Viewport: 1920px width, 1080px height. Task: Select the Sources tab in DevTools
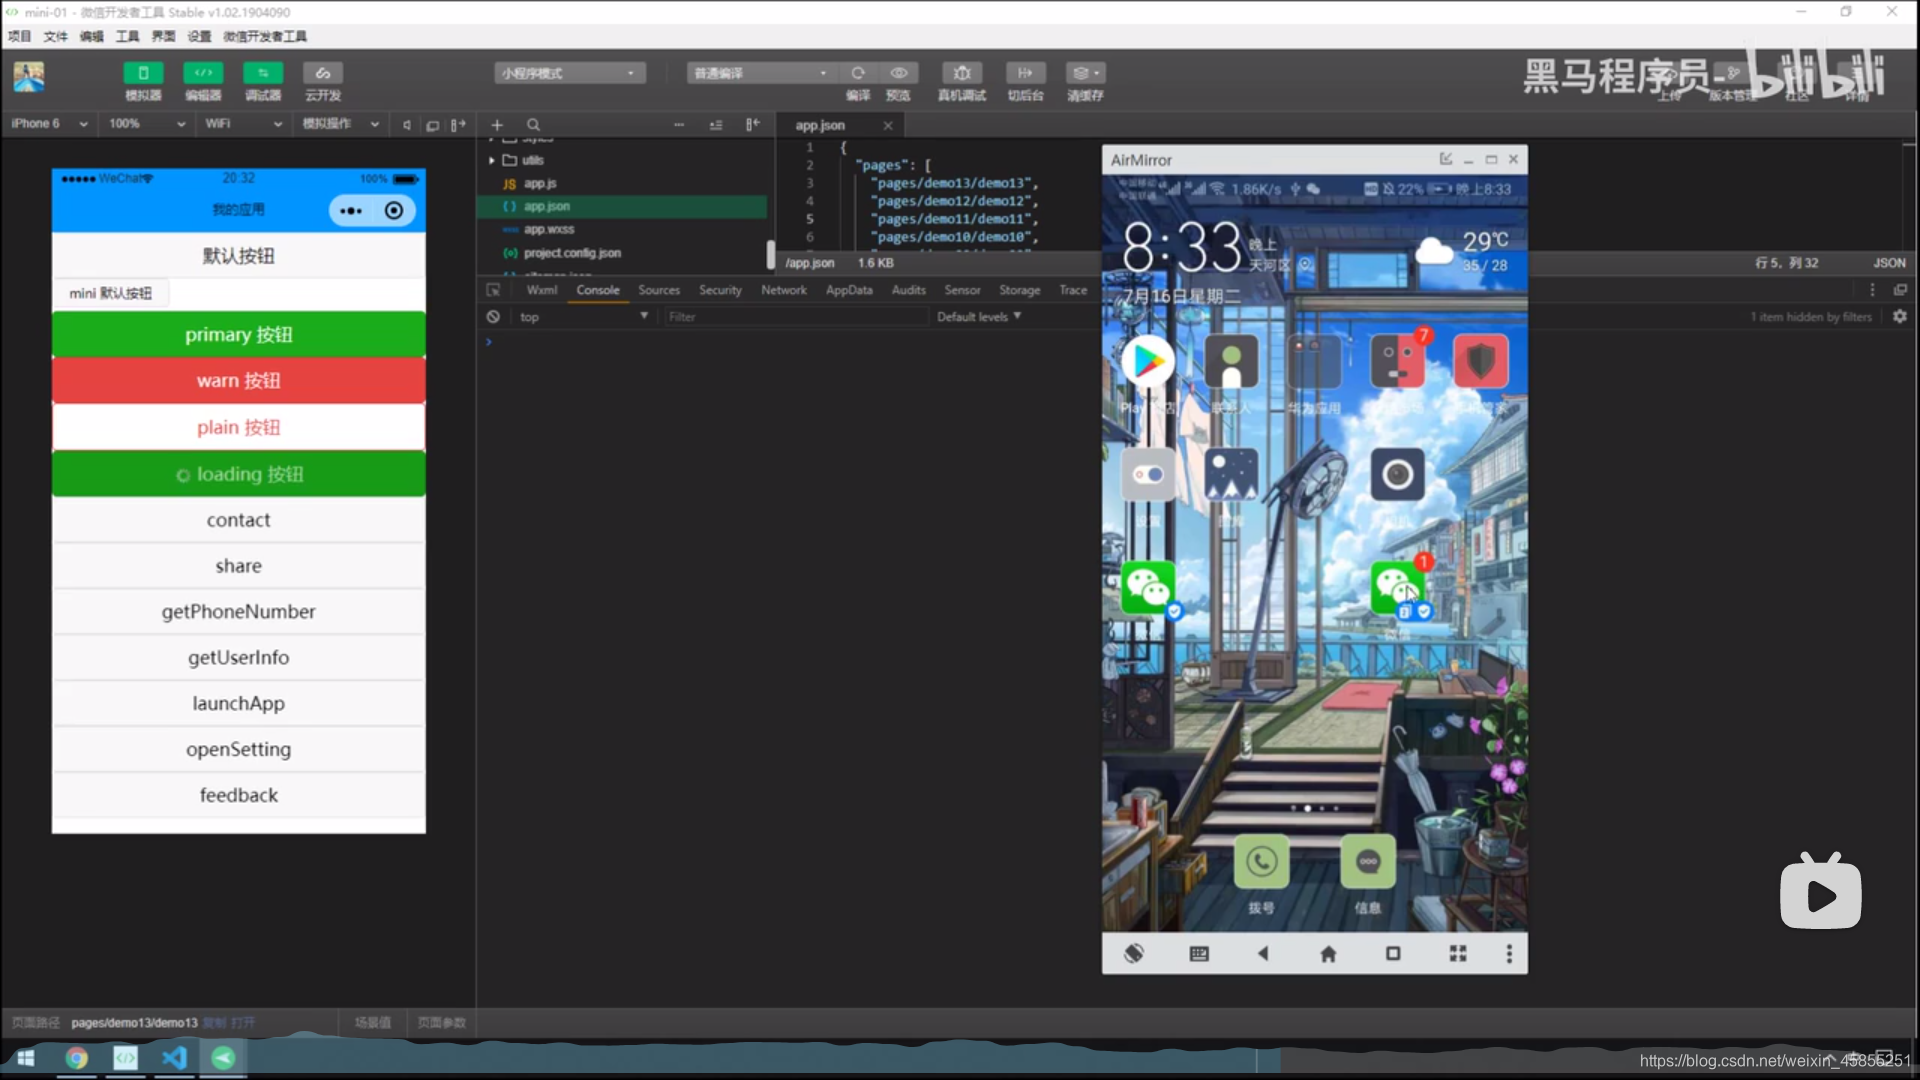coord(658,290)
